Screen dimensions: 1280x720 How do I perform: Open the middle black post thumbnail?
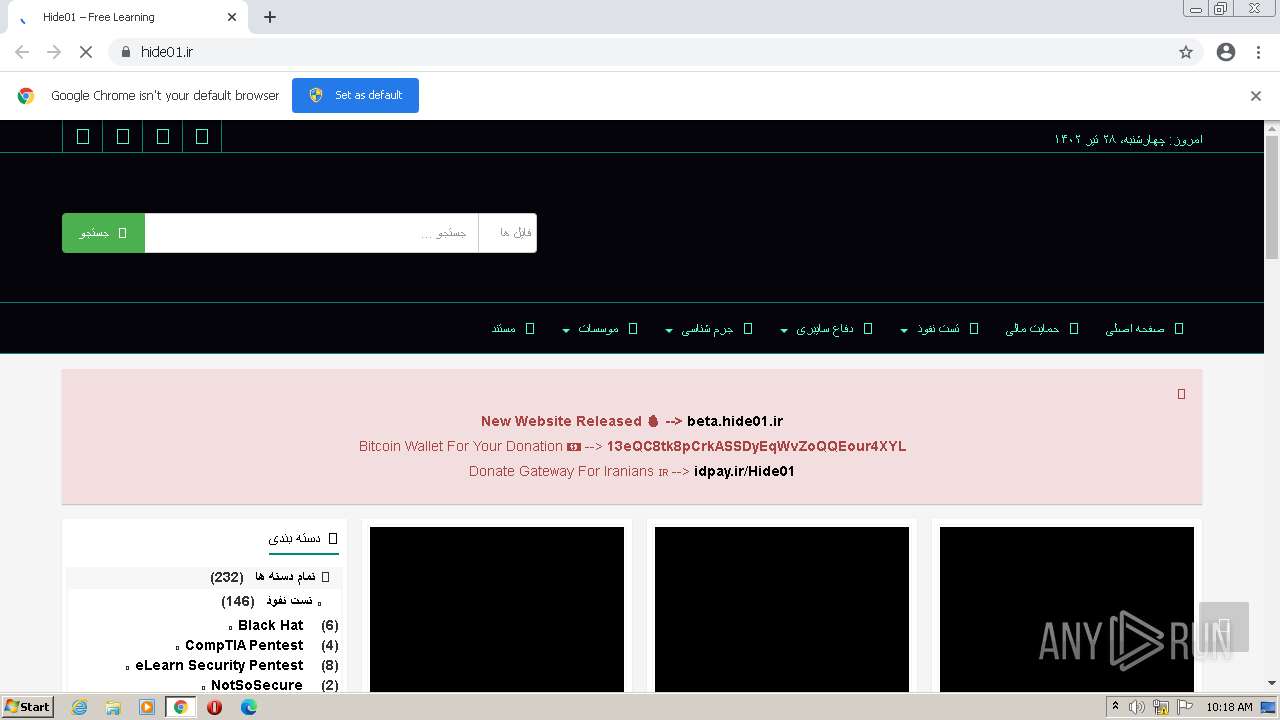tap(782, 609)
